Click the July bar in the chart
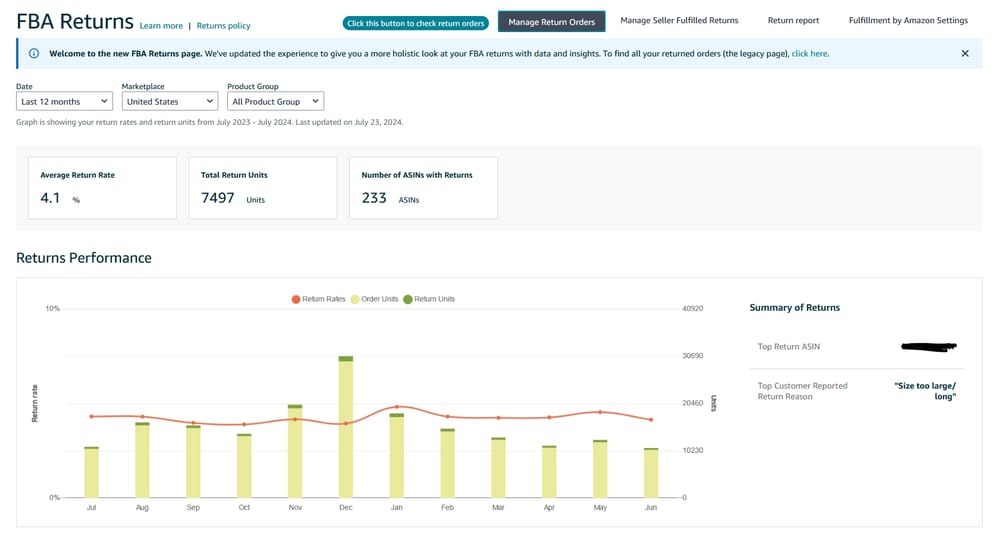1000x533 pixels. pyautogui.click(x=91, y=472)
